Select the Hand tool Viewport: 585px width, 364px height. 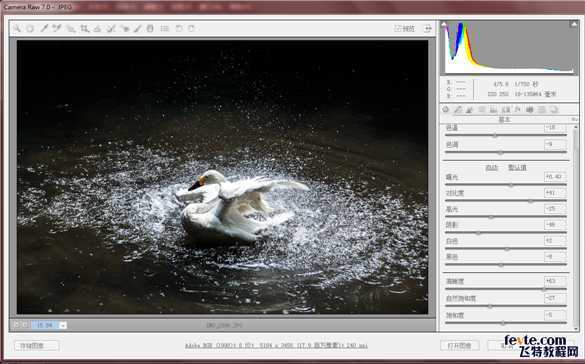click(30, 28)
